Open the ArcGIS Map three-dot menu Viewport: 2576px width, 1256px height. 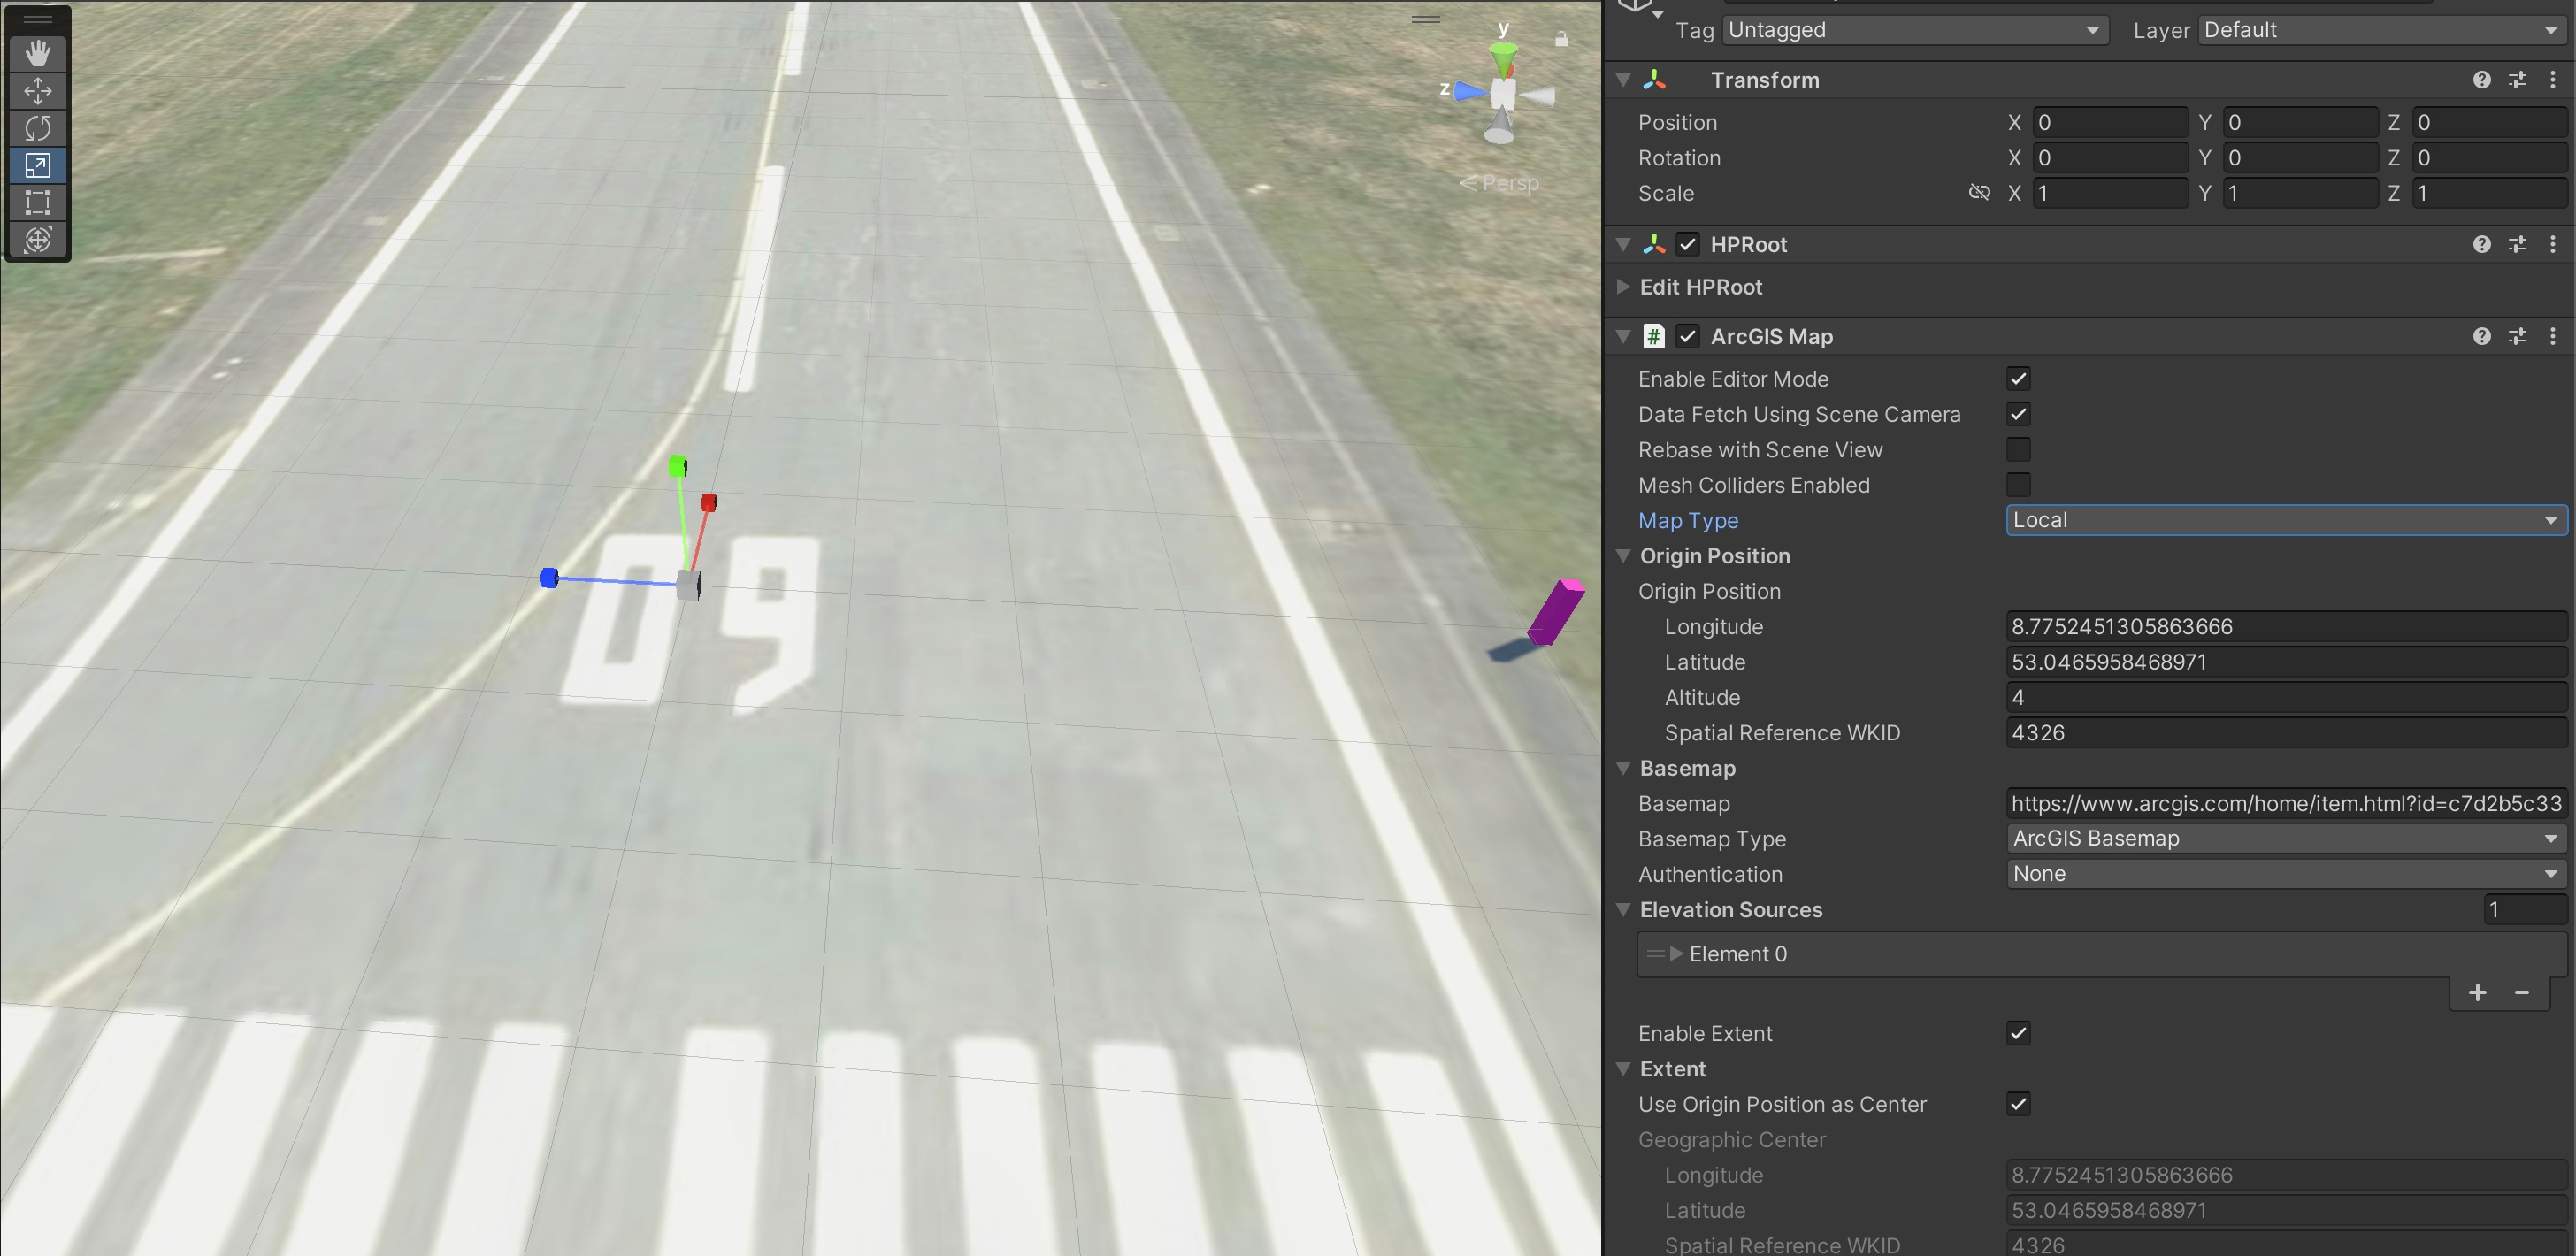click(2554, 336)
